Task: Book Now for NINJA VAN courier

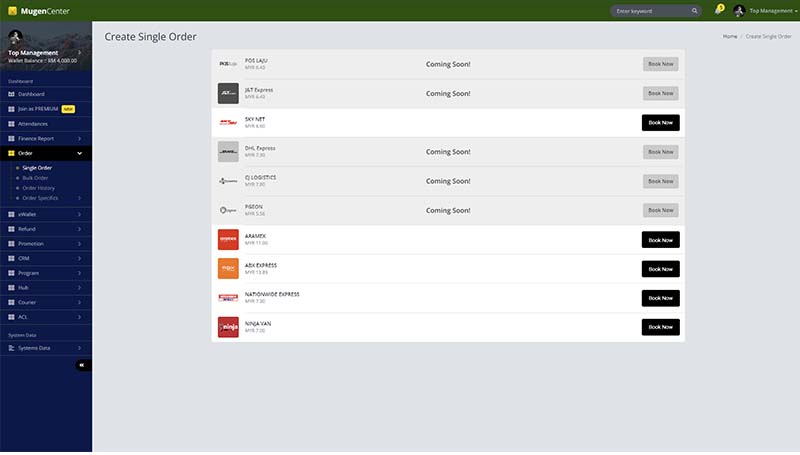Action: (x=660, y=327)
